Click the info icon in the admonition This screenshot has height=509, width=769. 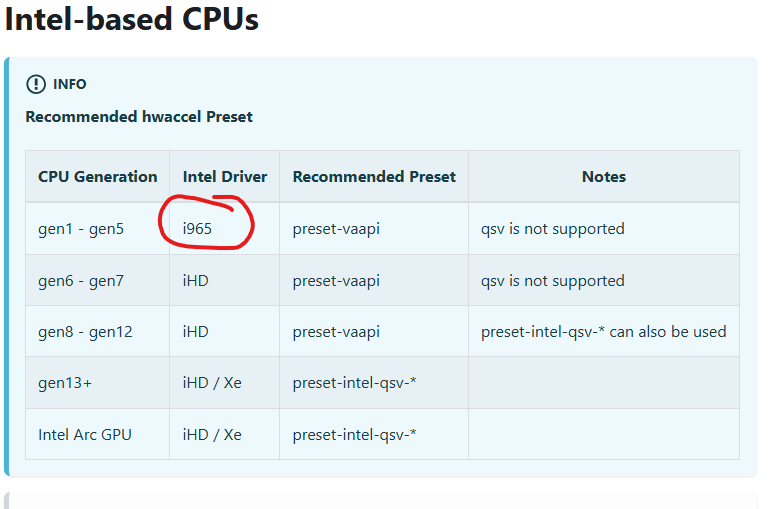pyautogui.click(x=36, y=84)
